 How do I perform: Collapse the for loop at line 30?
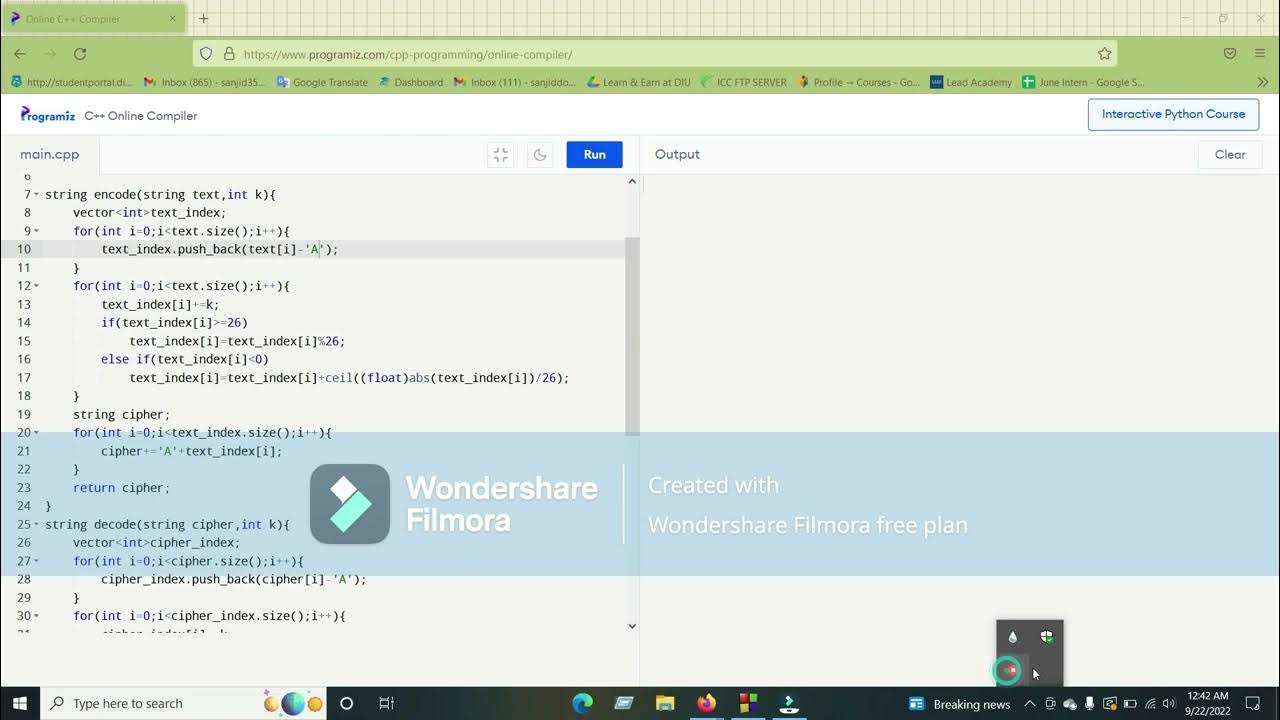(37, 616)
